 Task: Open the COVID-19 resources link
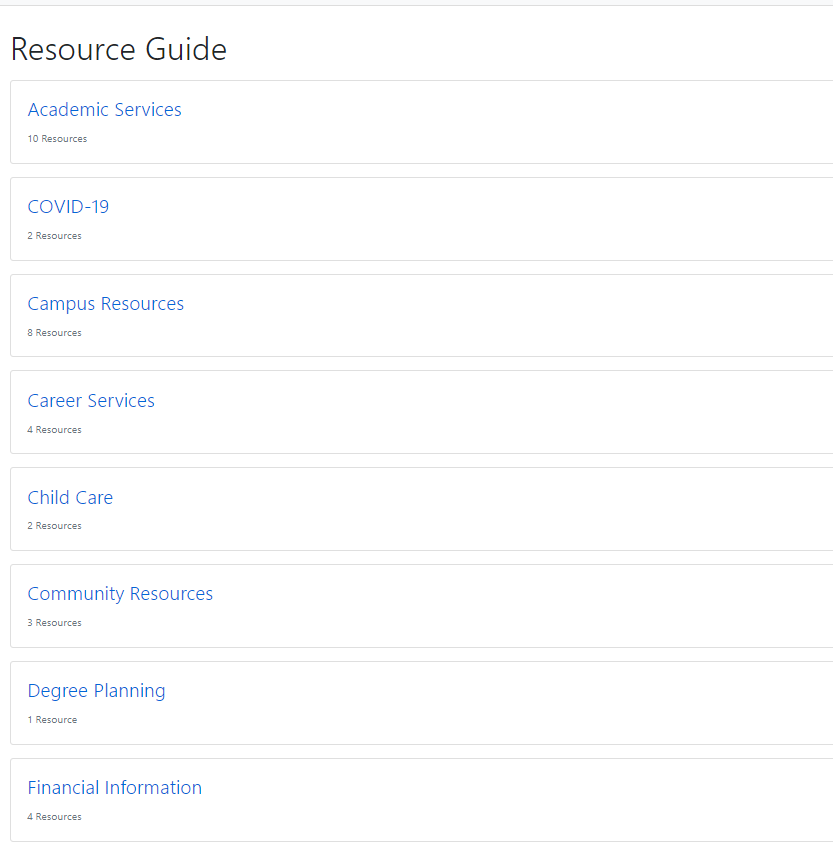68,207
